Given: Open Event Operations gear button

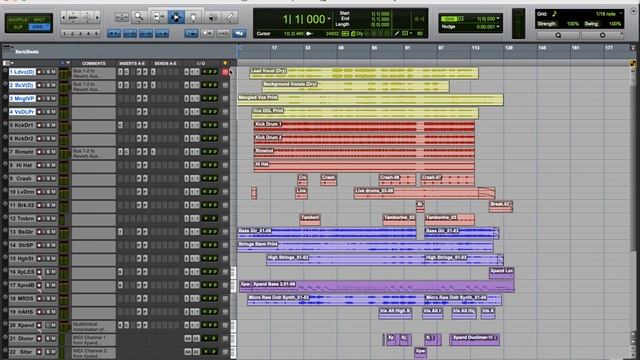Looking at the screenshot, I should pyautogui.click(x=602, y=36).
